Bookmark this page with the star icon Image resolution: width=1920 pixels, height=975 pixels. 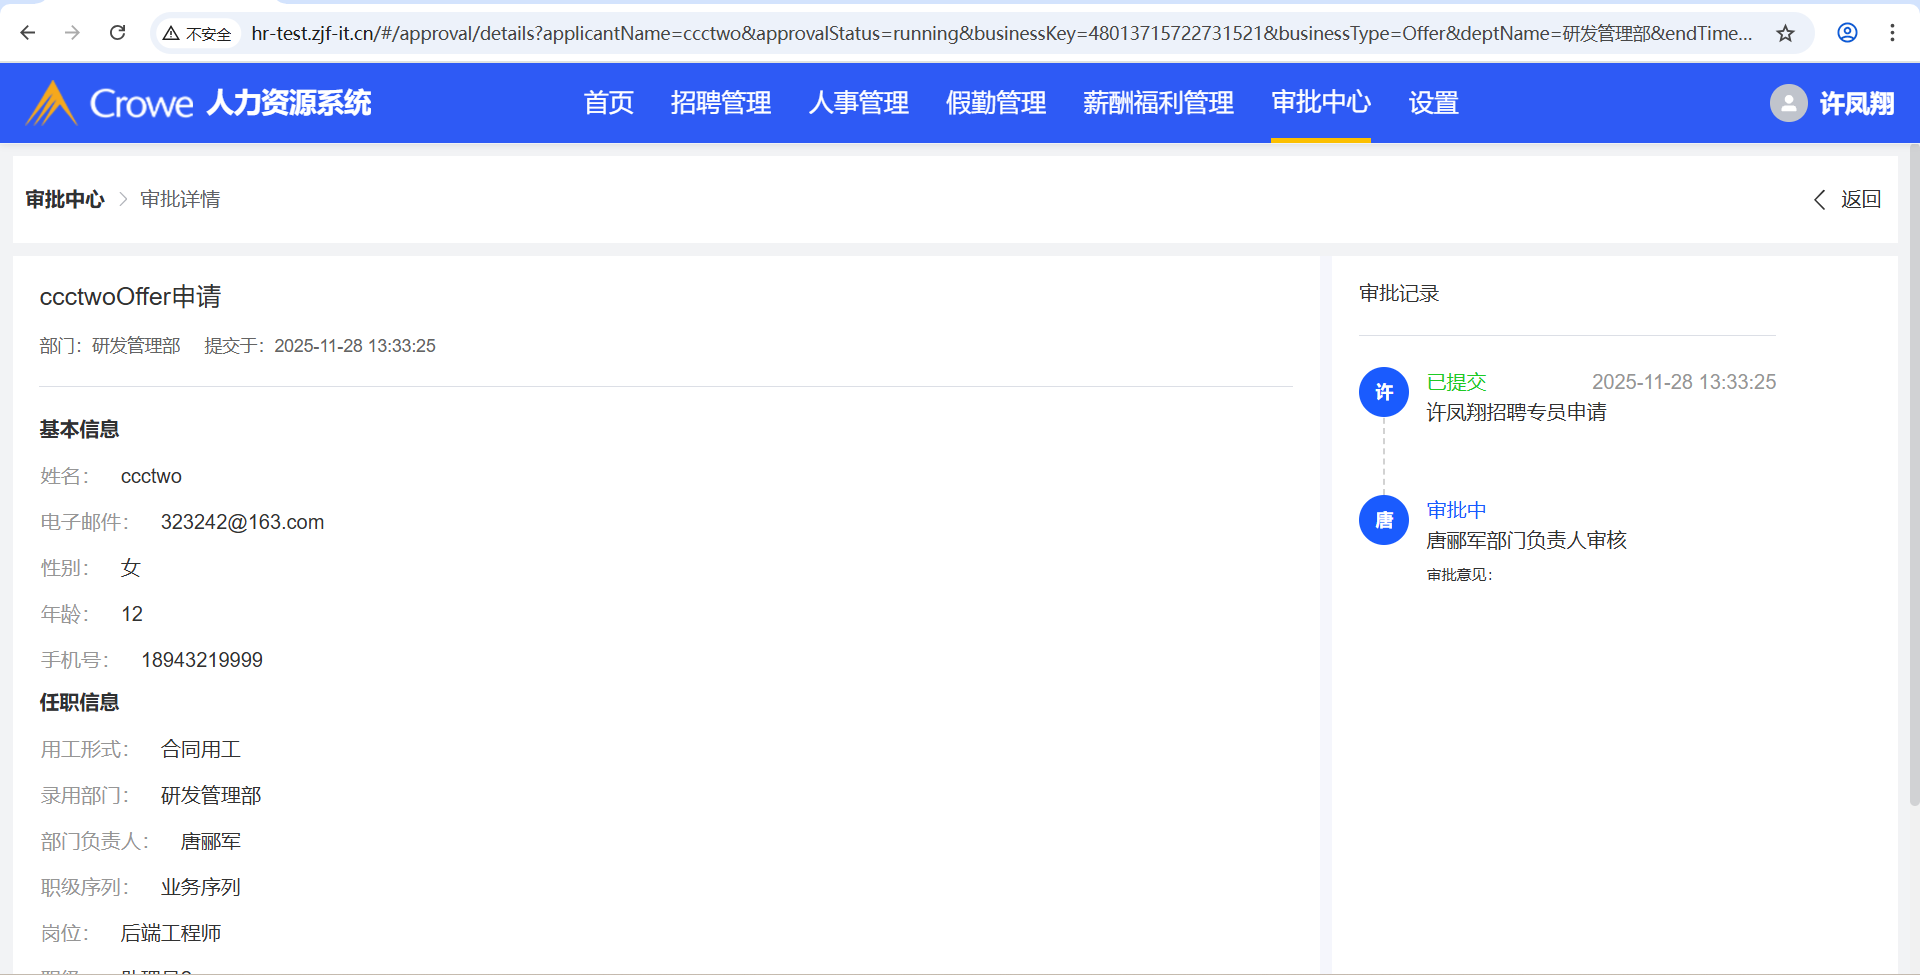1786,33
